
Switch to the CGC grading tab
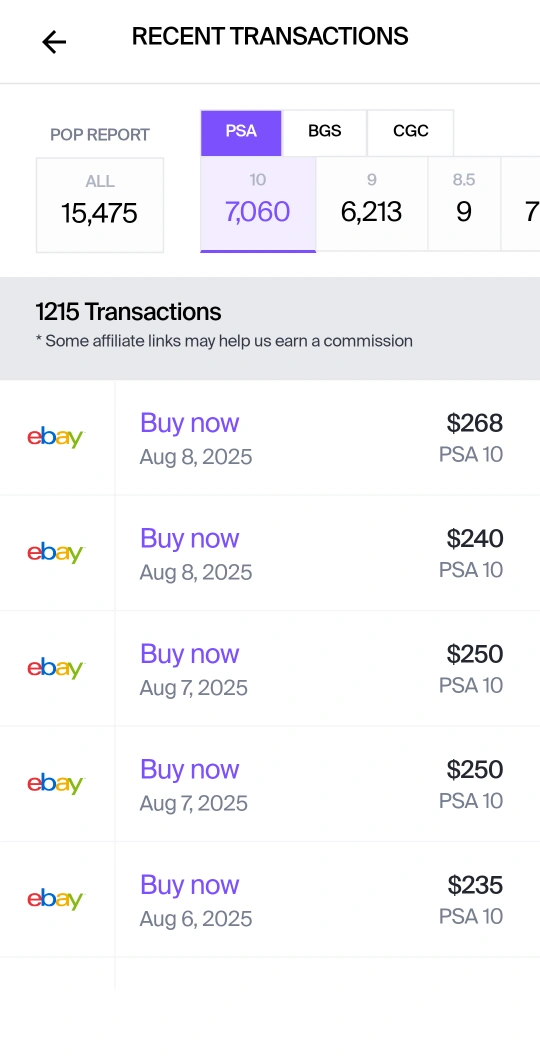tap(411, 133)
